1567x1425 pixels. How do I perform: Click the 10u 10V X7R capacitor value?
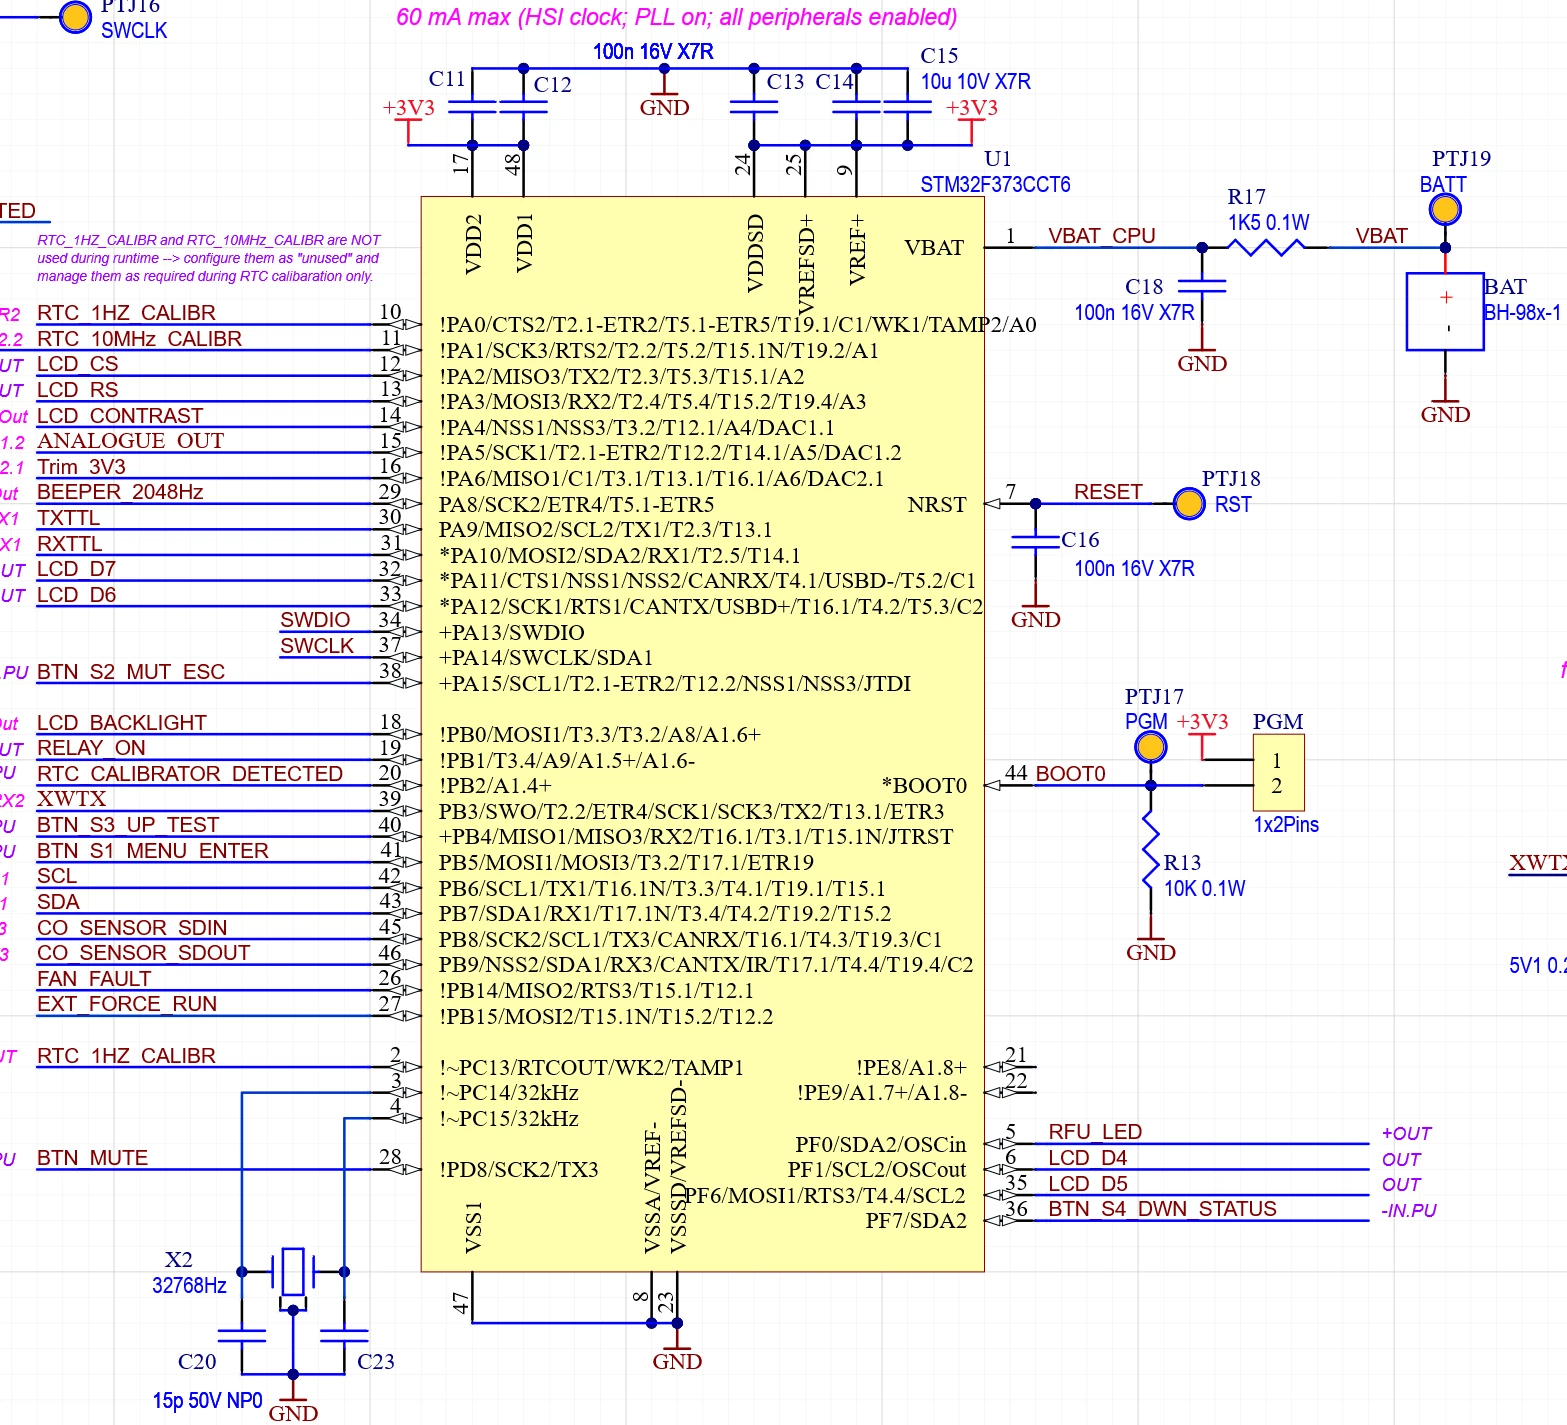click(x=975, y=81)
